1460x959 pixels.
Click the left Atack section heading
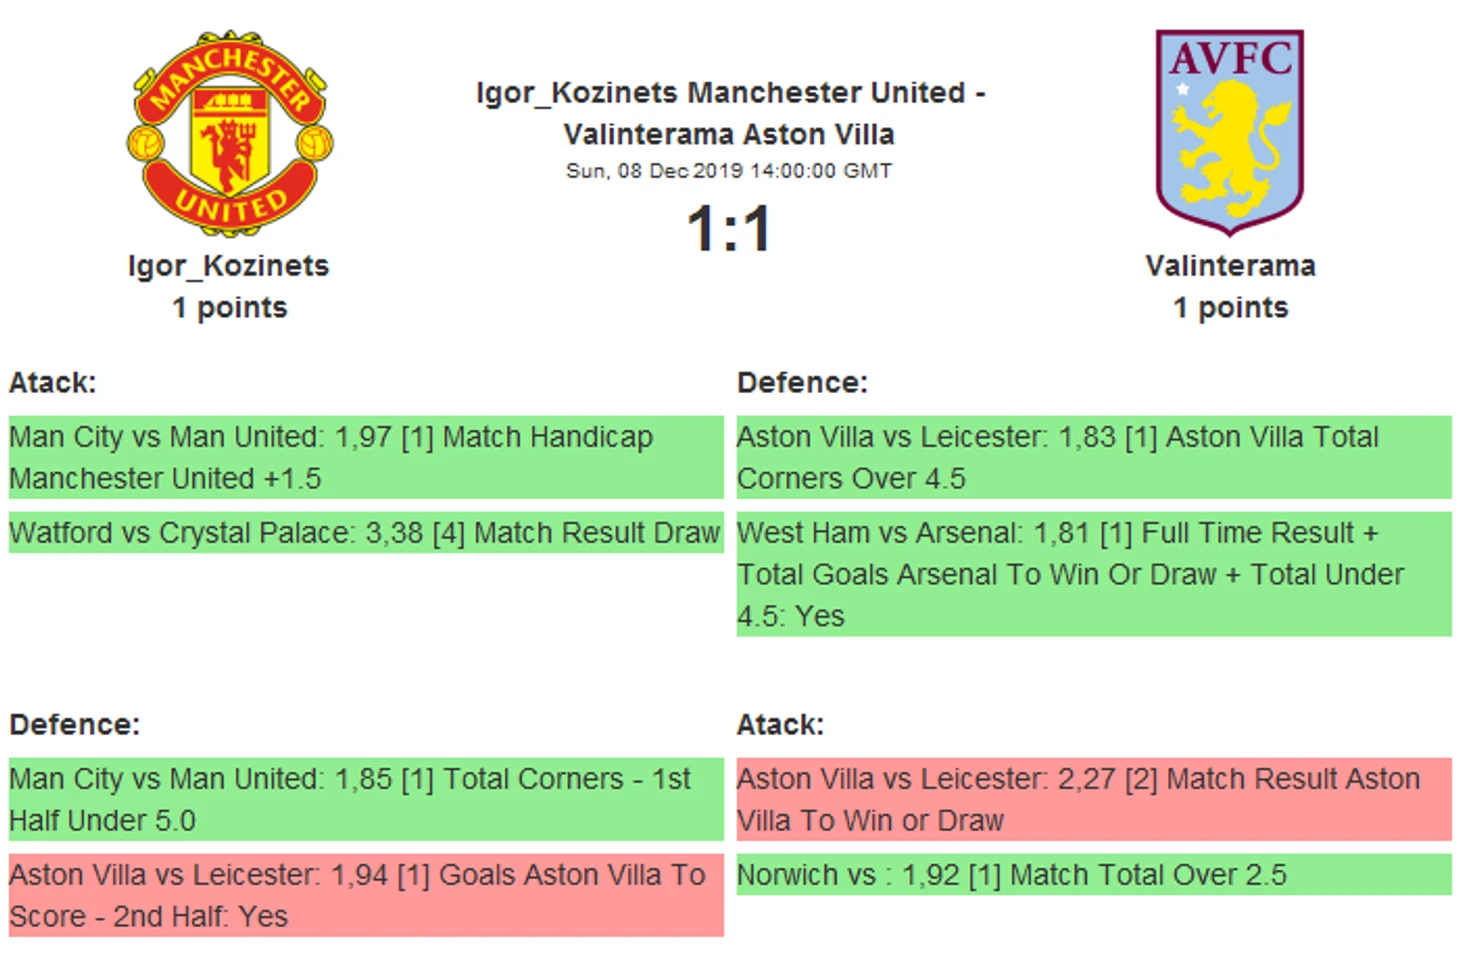click(53, 383)
